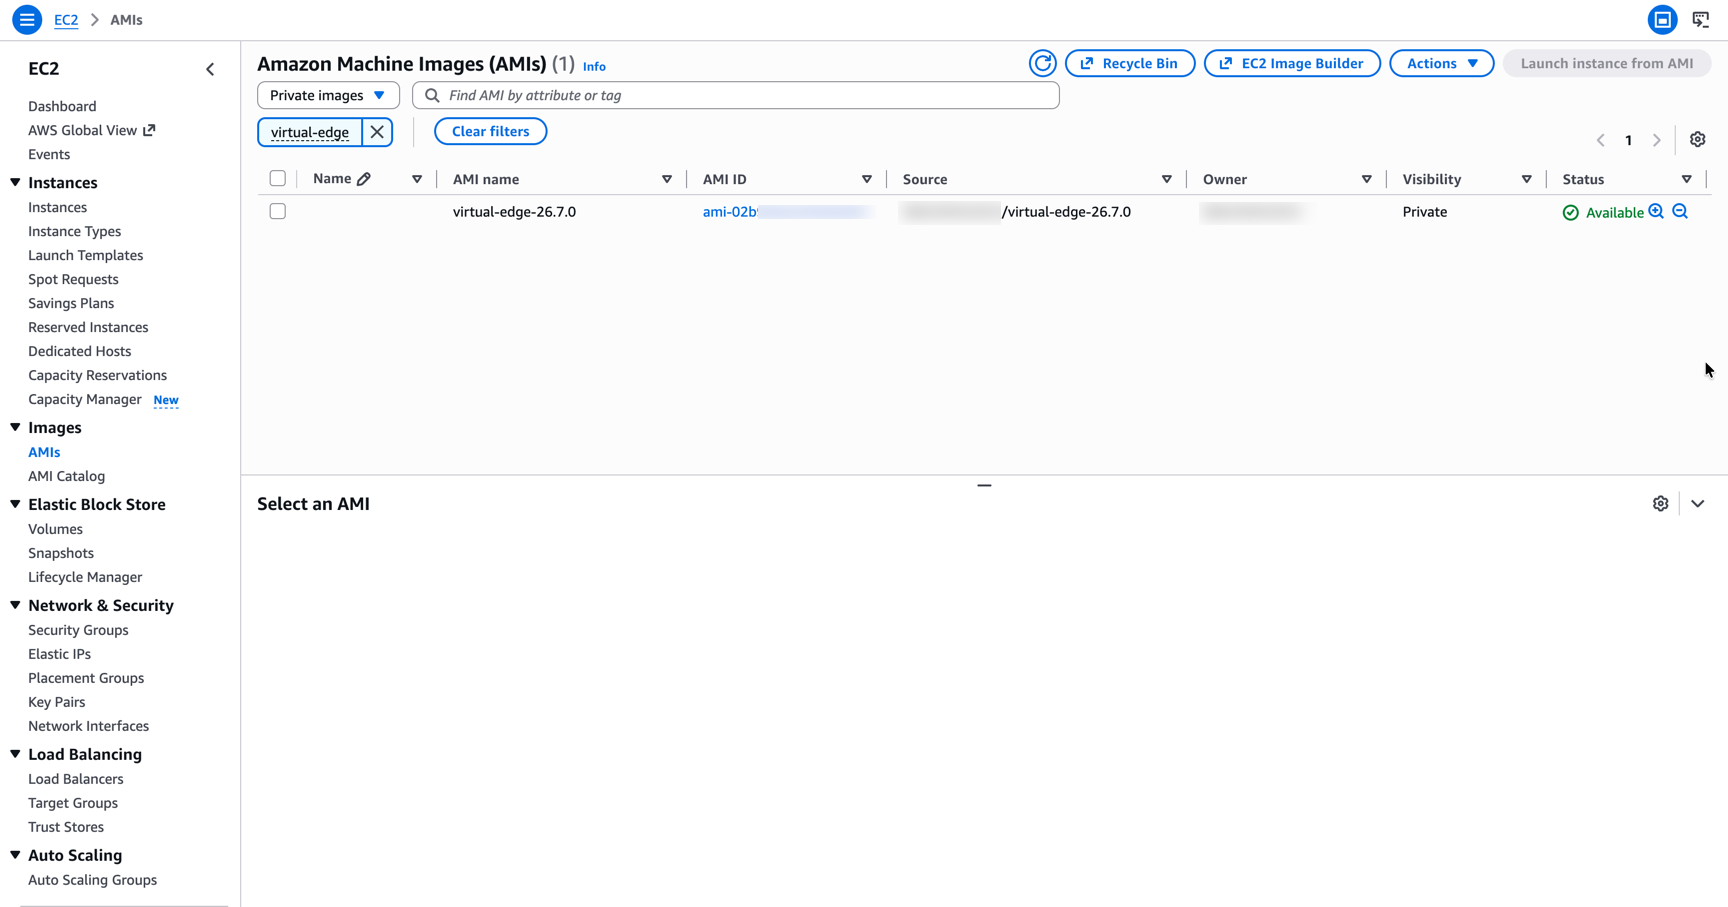The image size is (1728, 907).
Task: Refresh the AMI list
Action: click(1042, 63)
